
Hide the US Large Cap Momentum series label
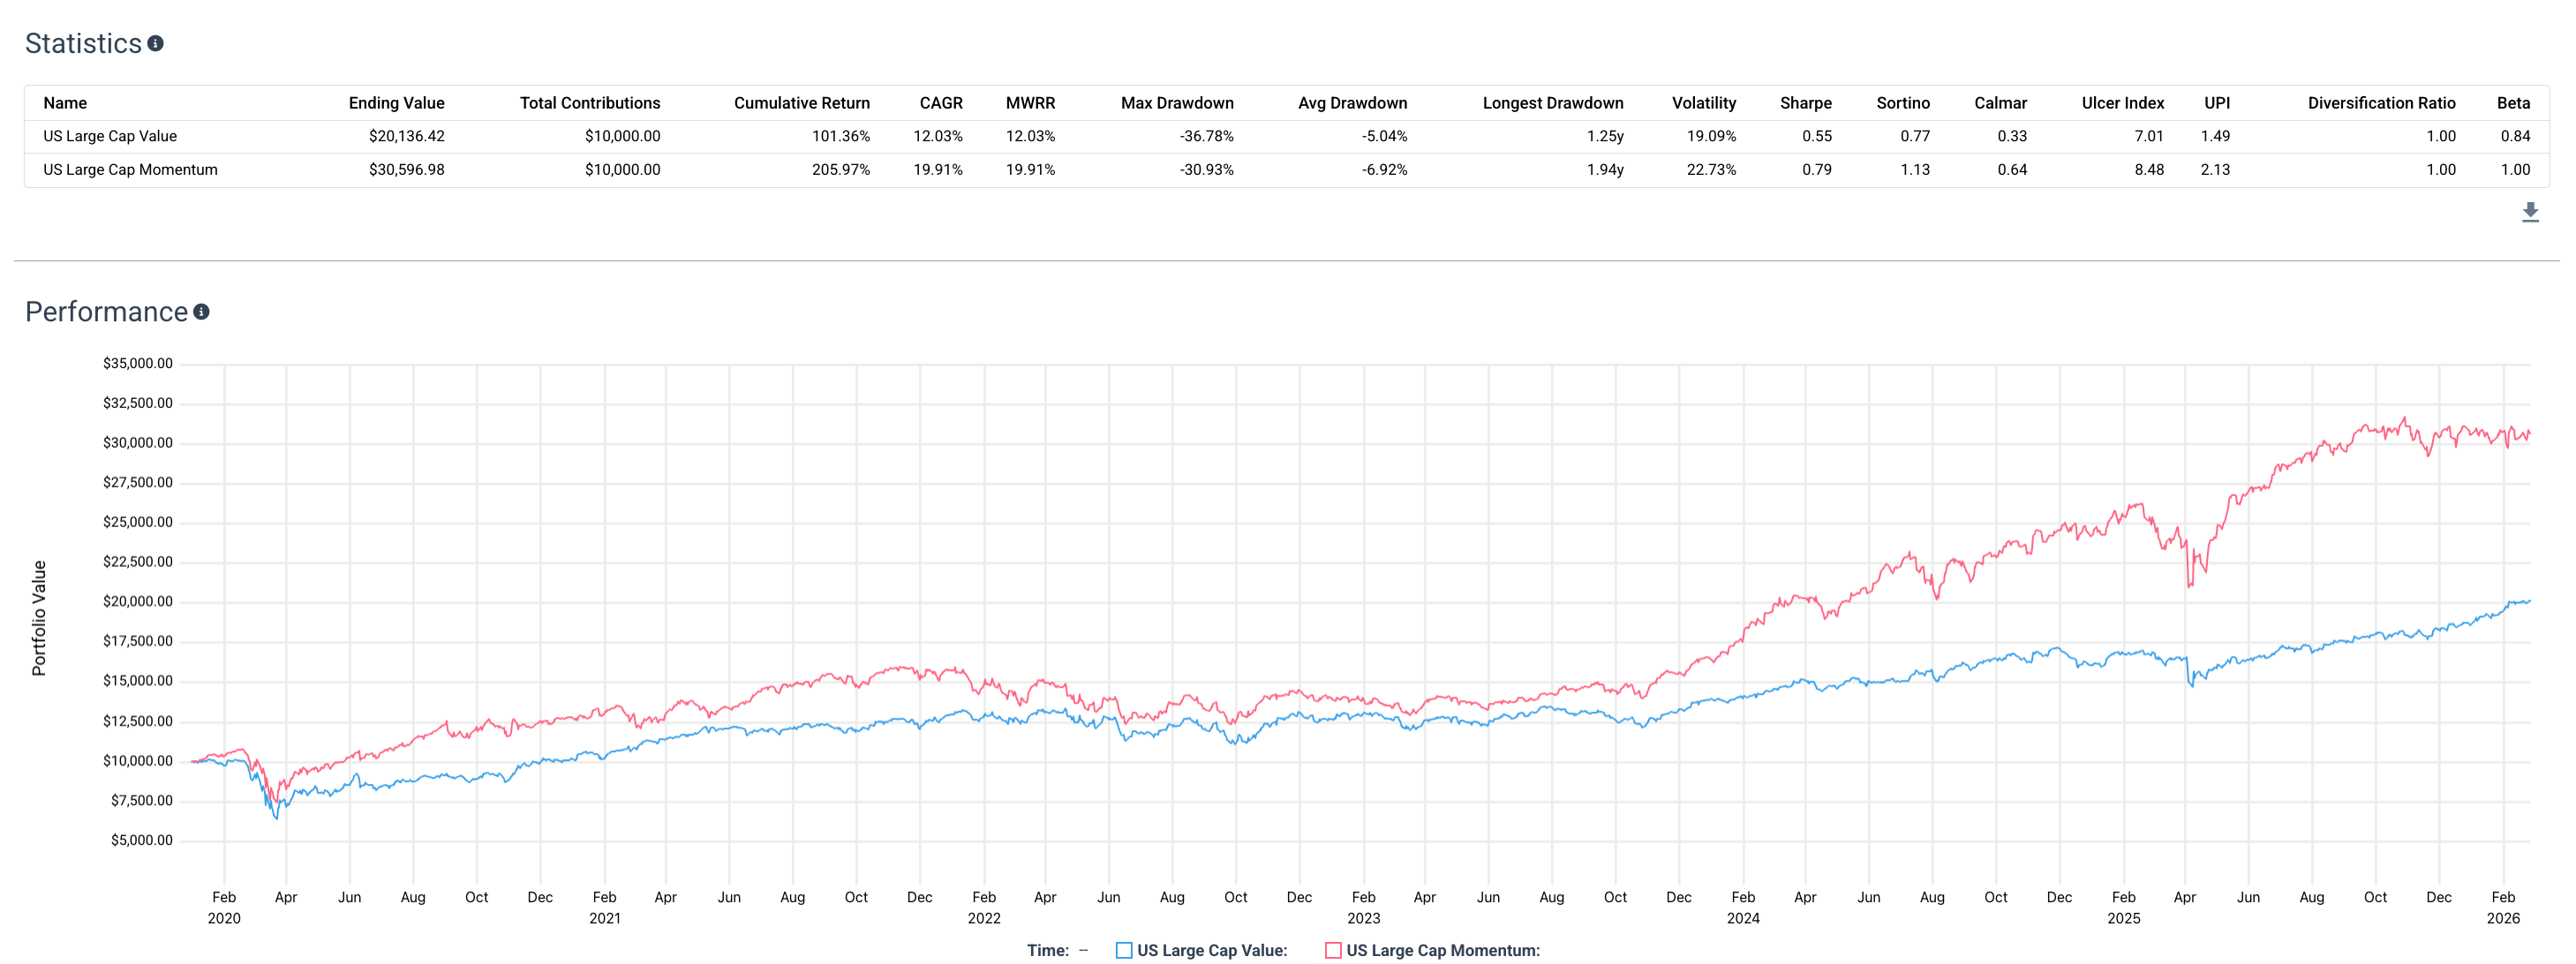click(x=1443, y=950)
